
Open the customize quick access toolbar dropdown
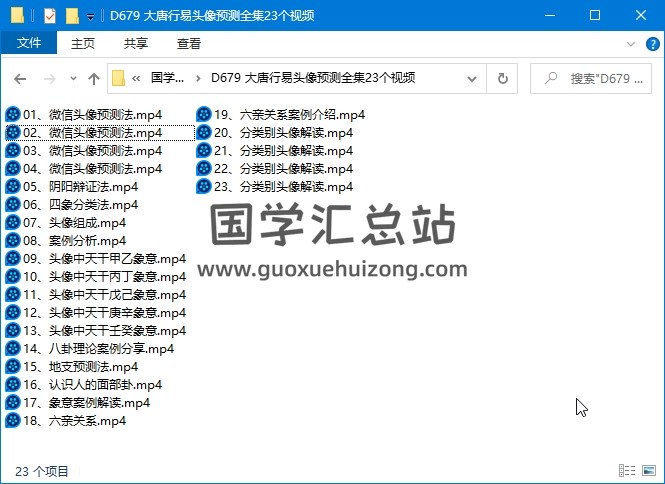[91, 17]
